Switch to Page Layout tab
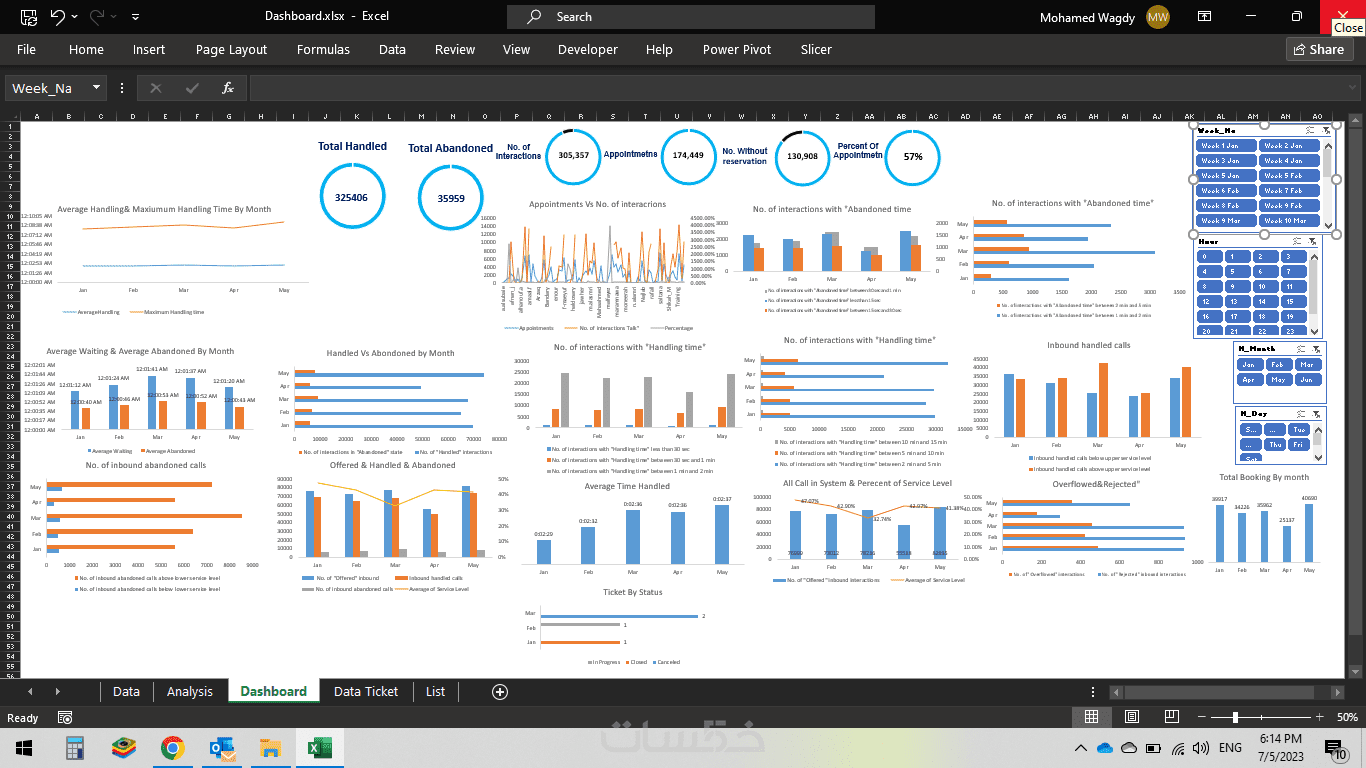1366x768 pixels. 231,49
